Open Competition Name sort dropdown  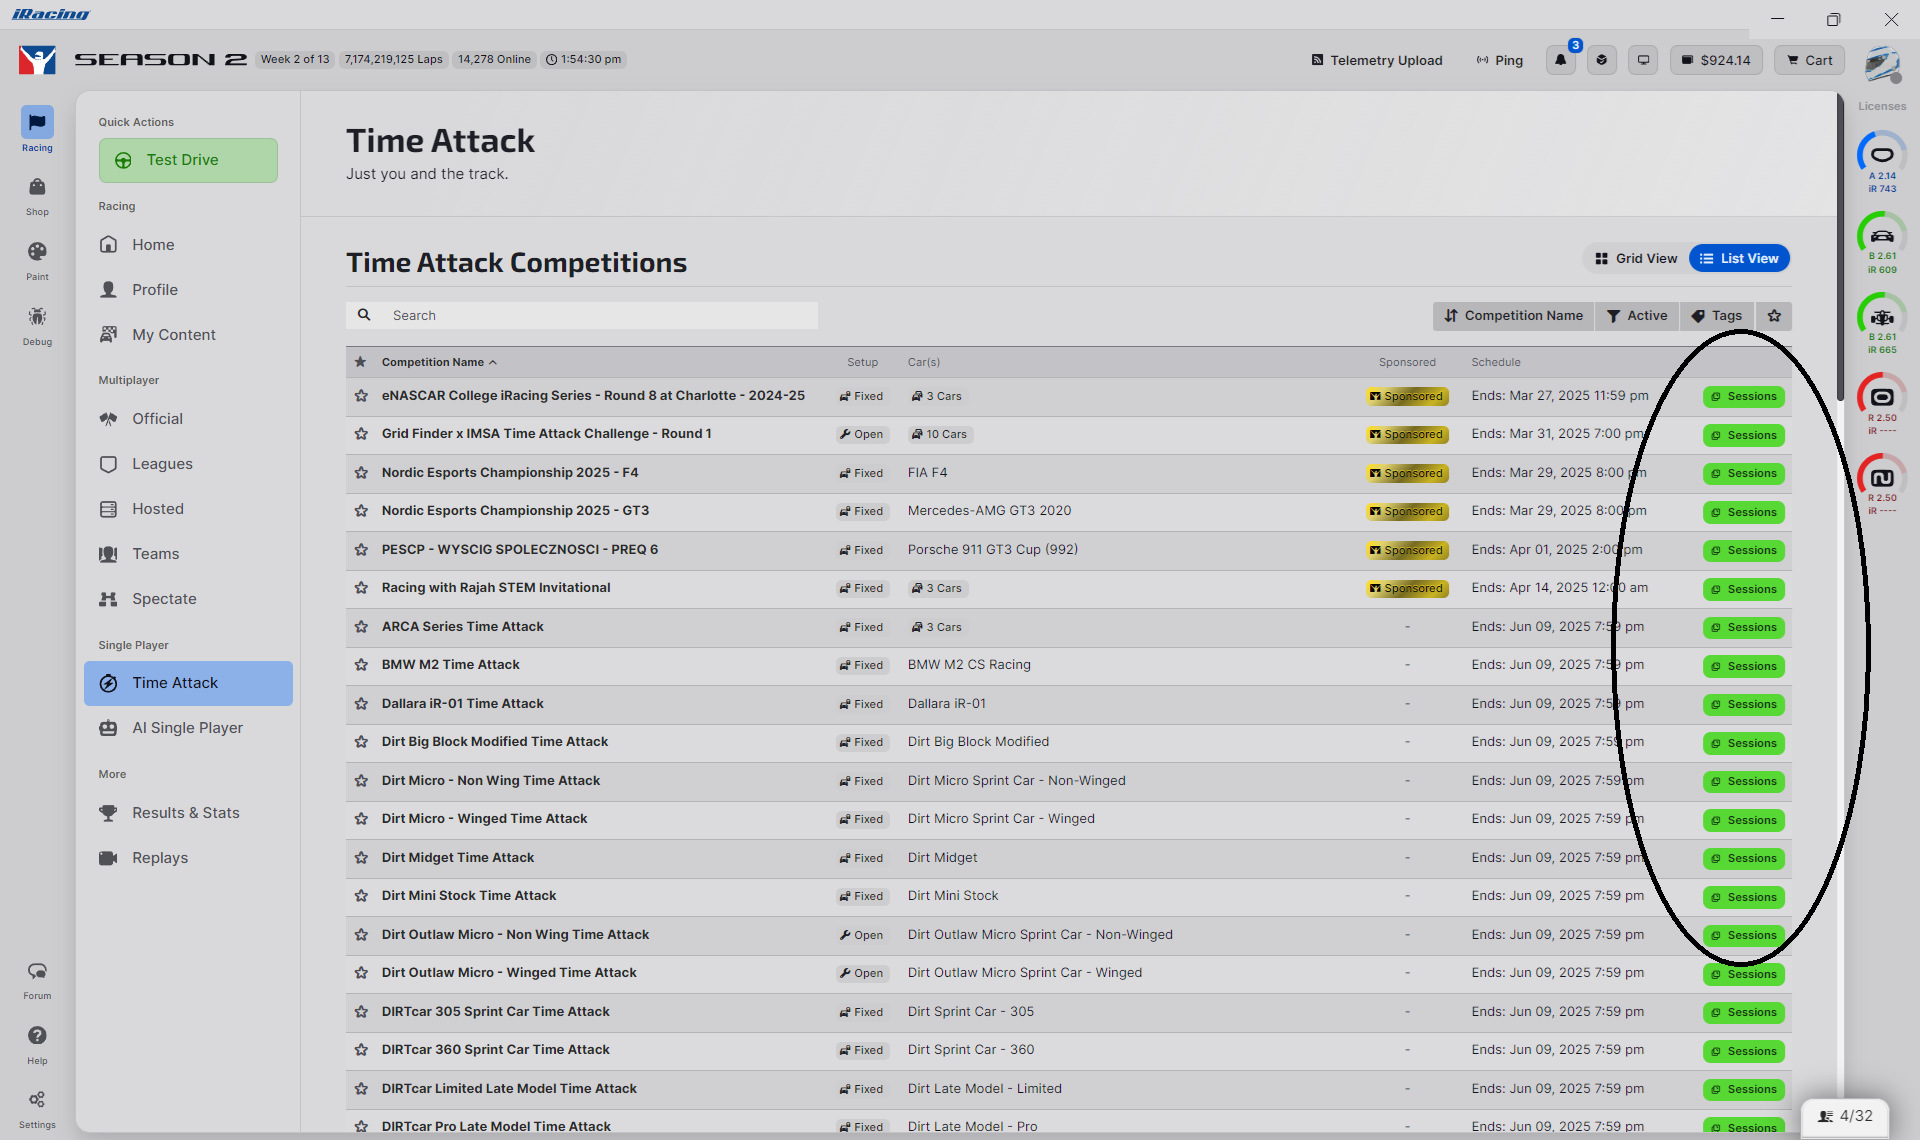(1513, 316)
